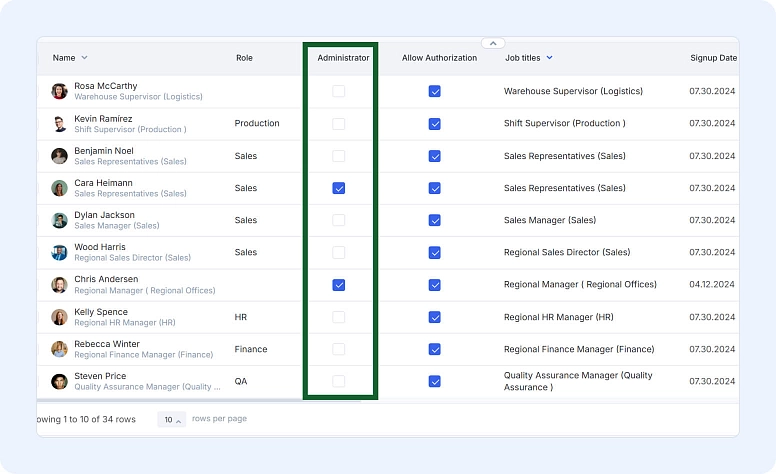Open Wood Harris's name link

pyautogui.click(x=100, y=247)
